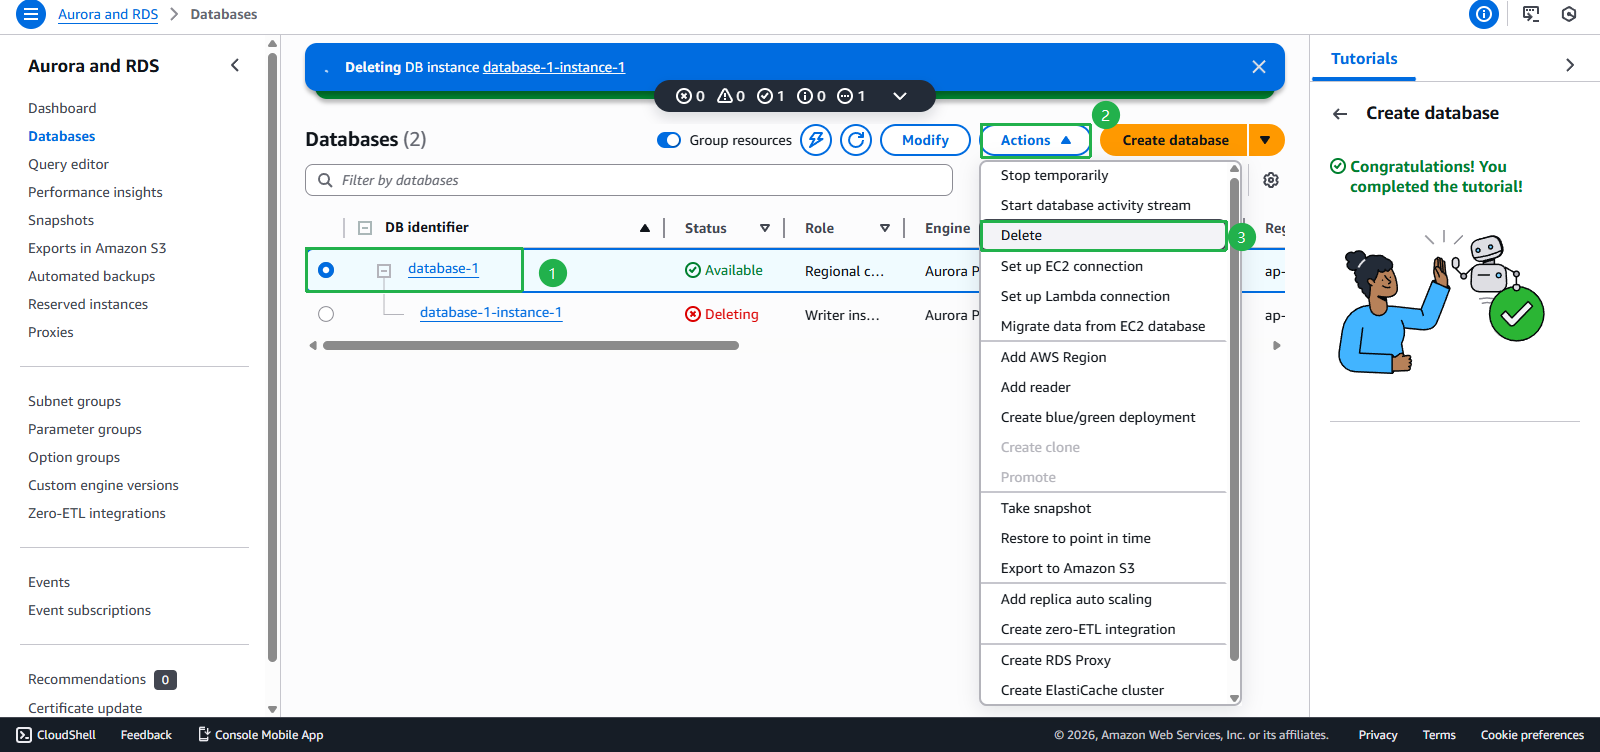Click the lightning bolt quick action icon
The width and height of the screenshot is (1600, 752).
(x=816, y=140)
